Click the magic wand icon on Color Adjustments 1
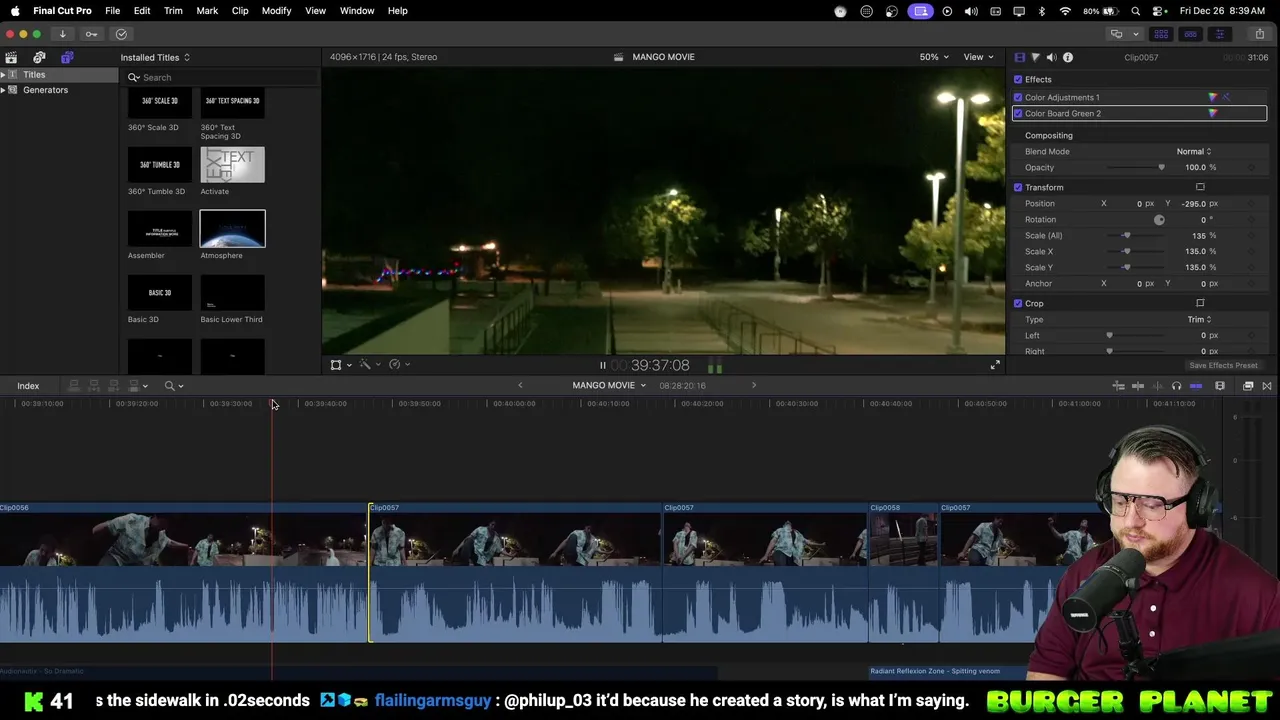 [1226, 97]
